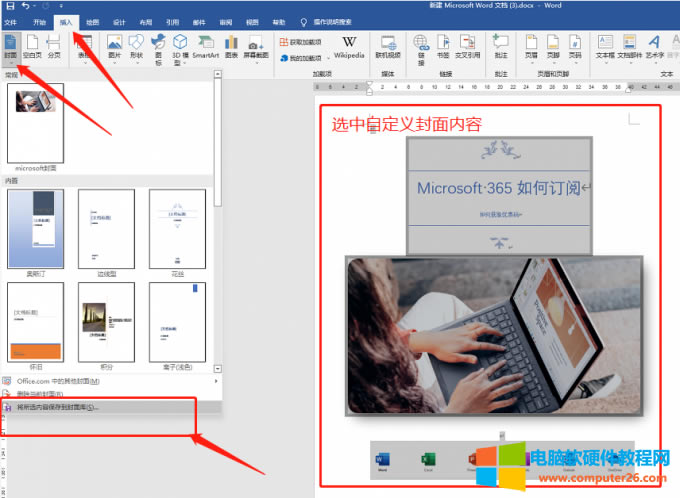Expand the 表格 table dropdown
The height and width of the screenshot is (498, 680).
click(x=85, y=49)
